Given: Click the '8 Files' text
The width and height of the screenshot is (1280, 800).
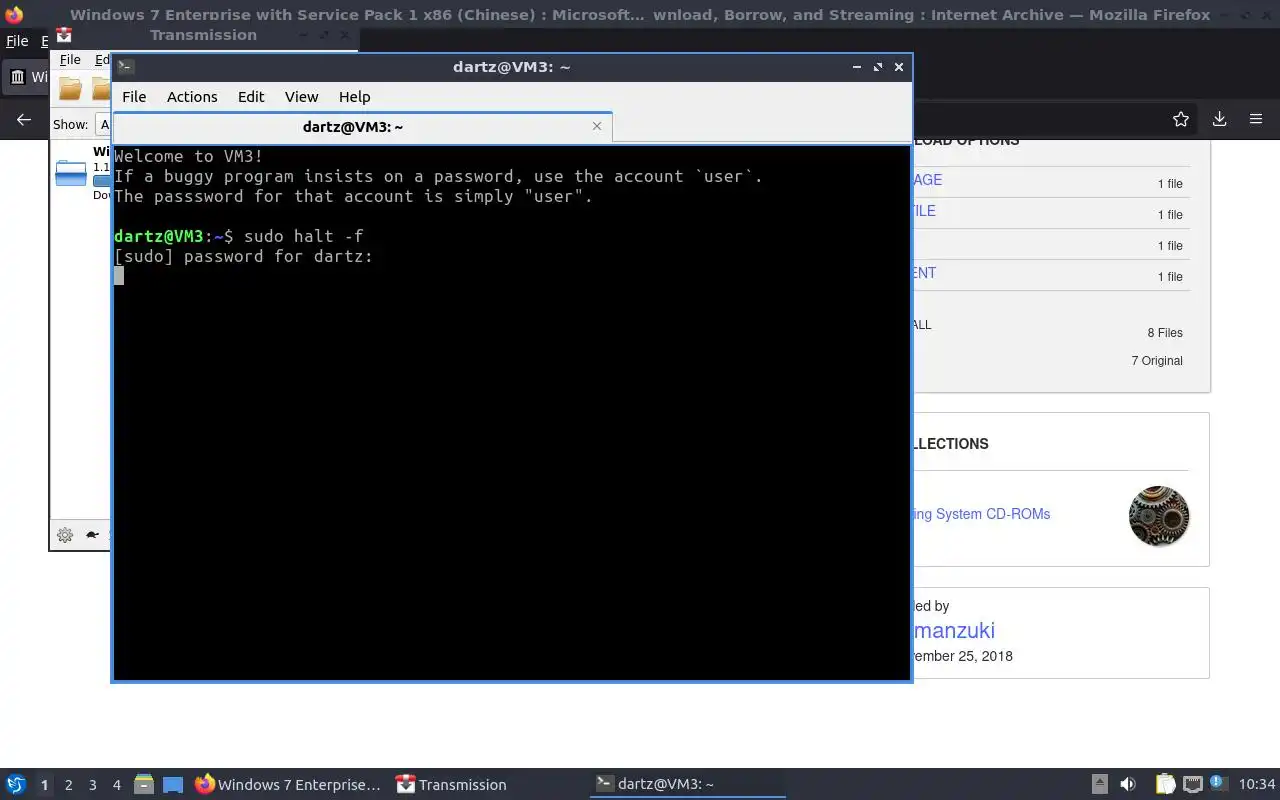Looking at the screenshot, I should [x=1165, y=333].
